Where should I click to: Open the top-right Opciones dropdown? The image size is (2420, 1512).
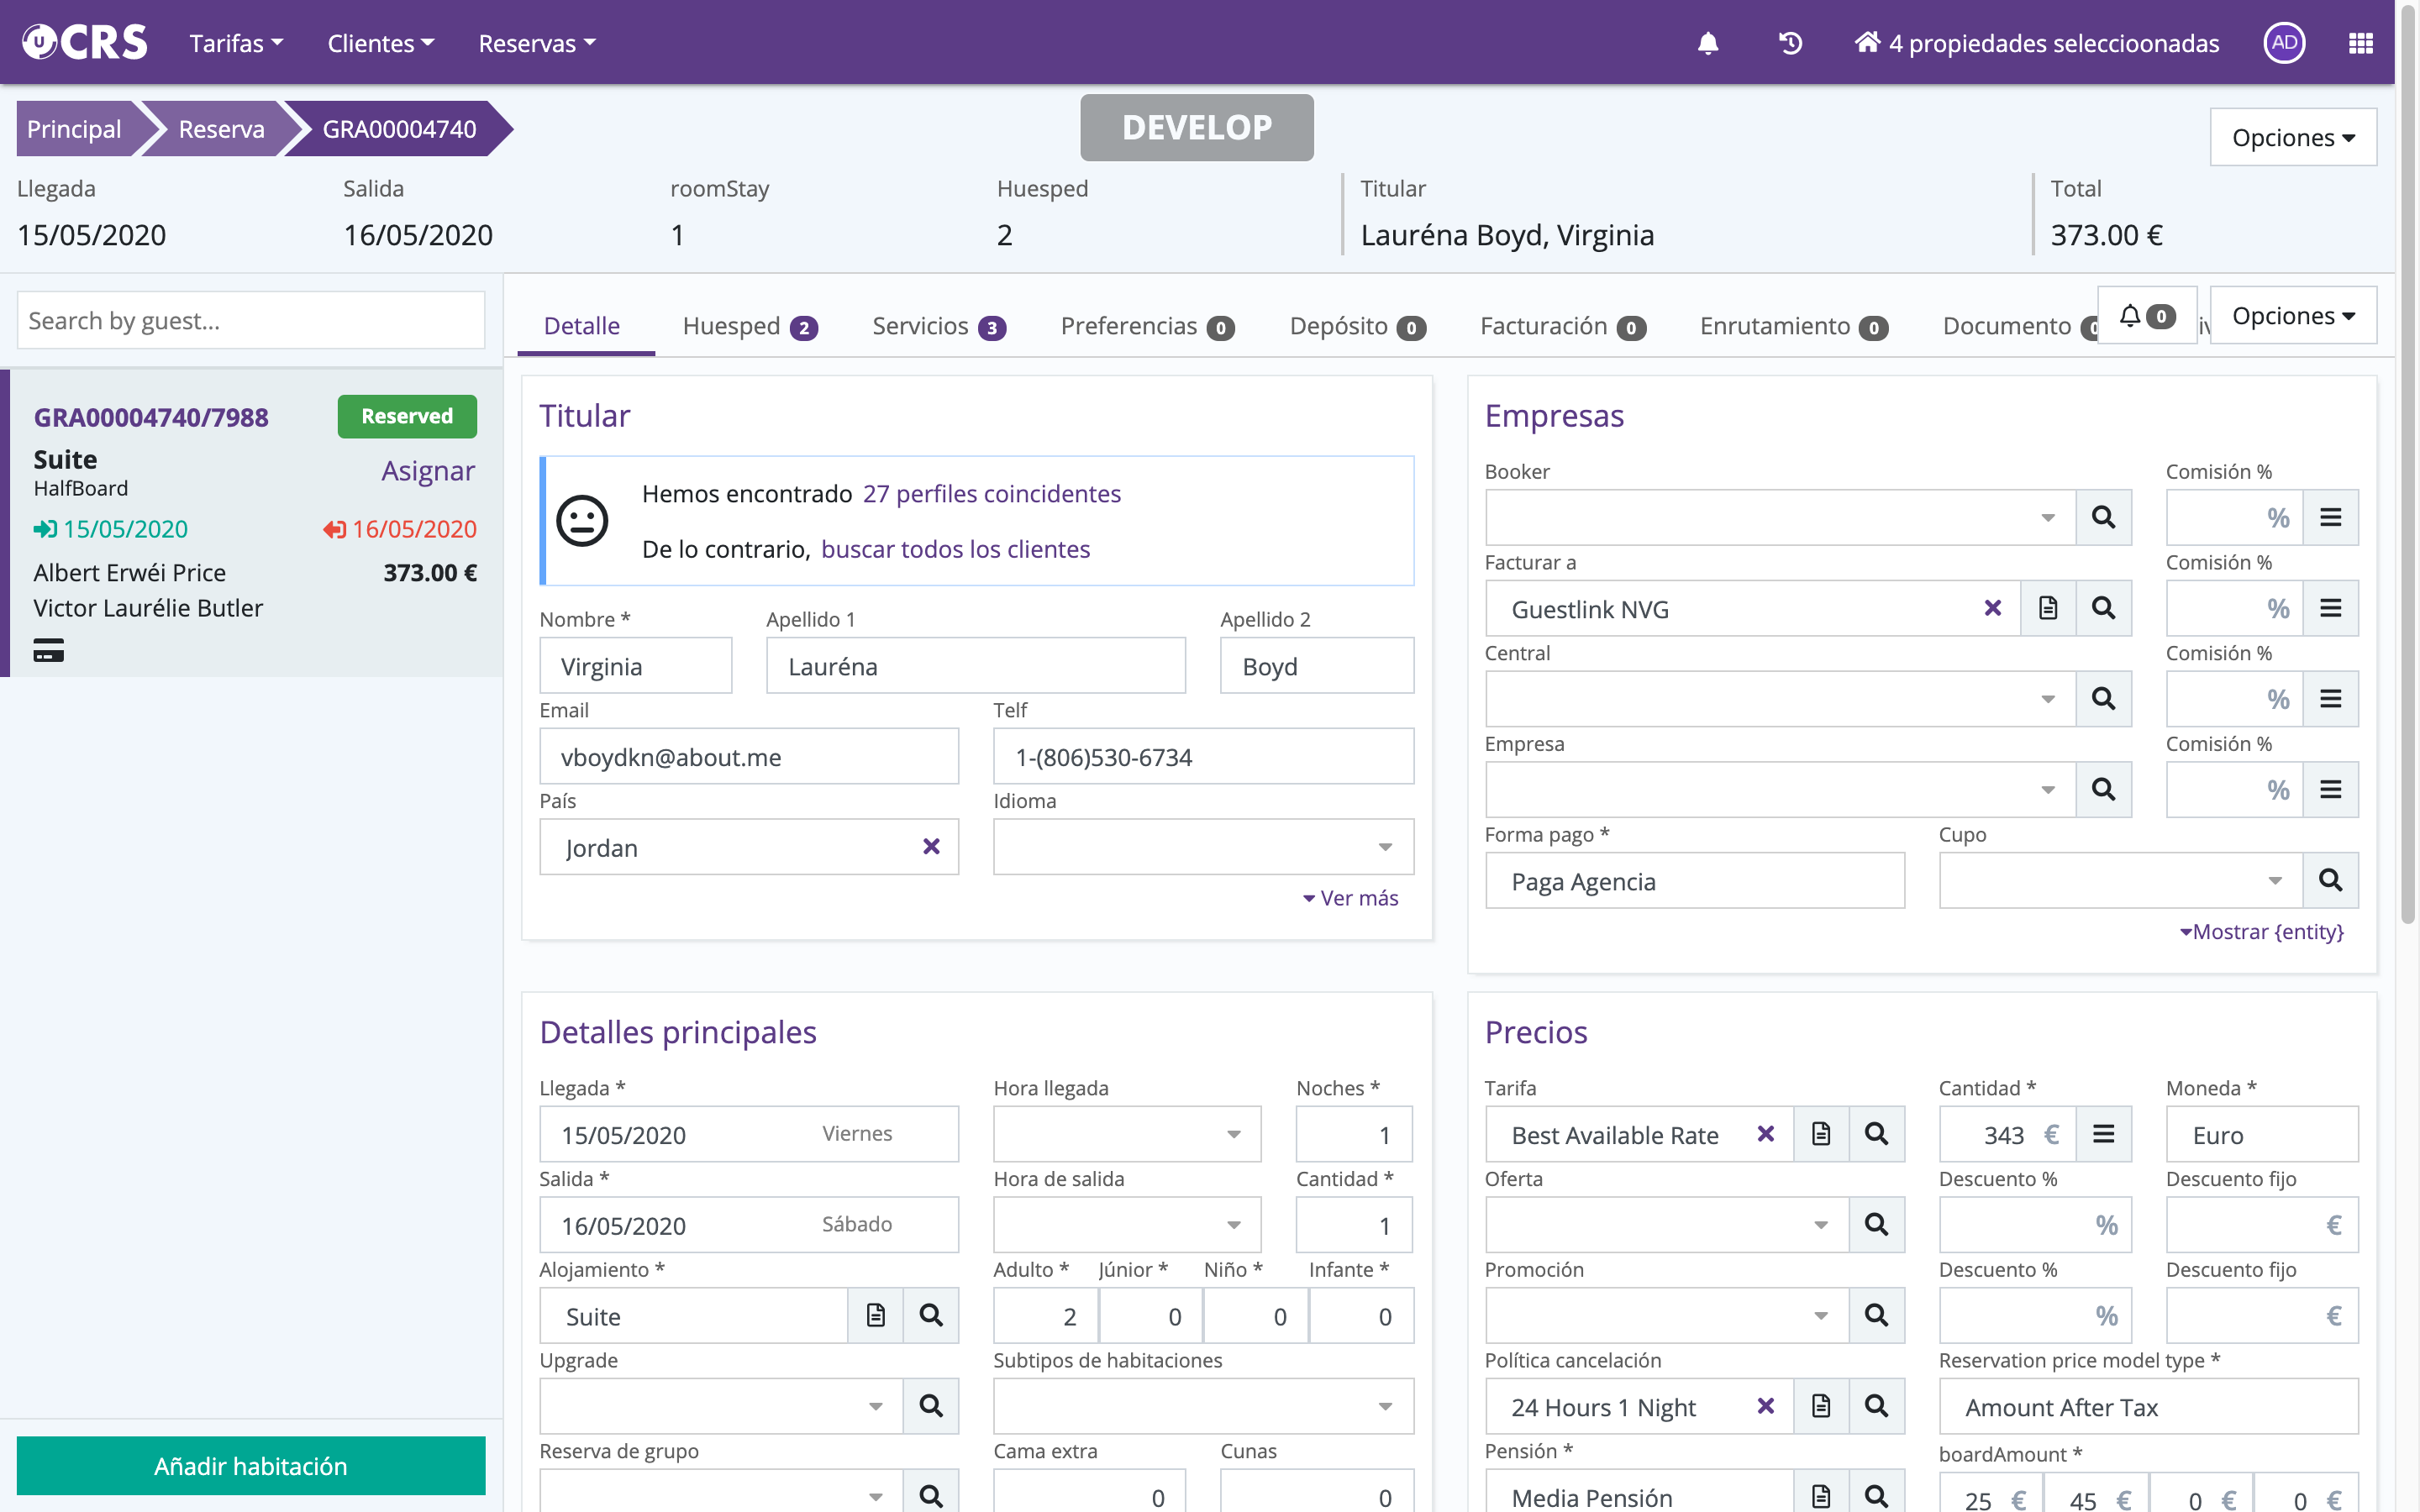coord(2292,137)
